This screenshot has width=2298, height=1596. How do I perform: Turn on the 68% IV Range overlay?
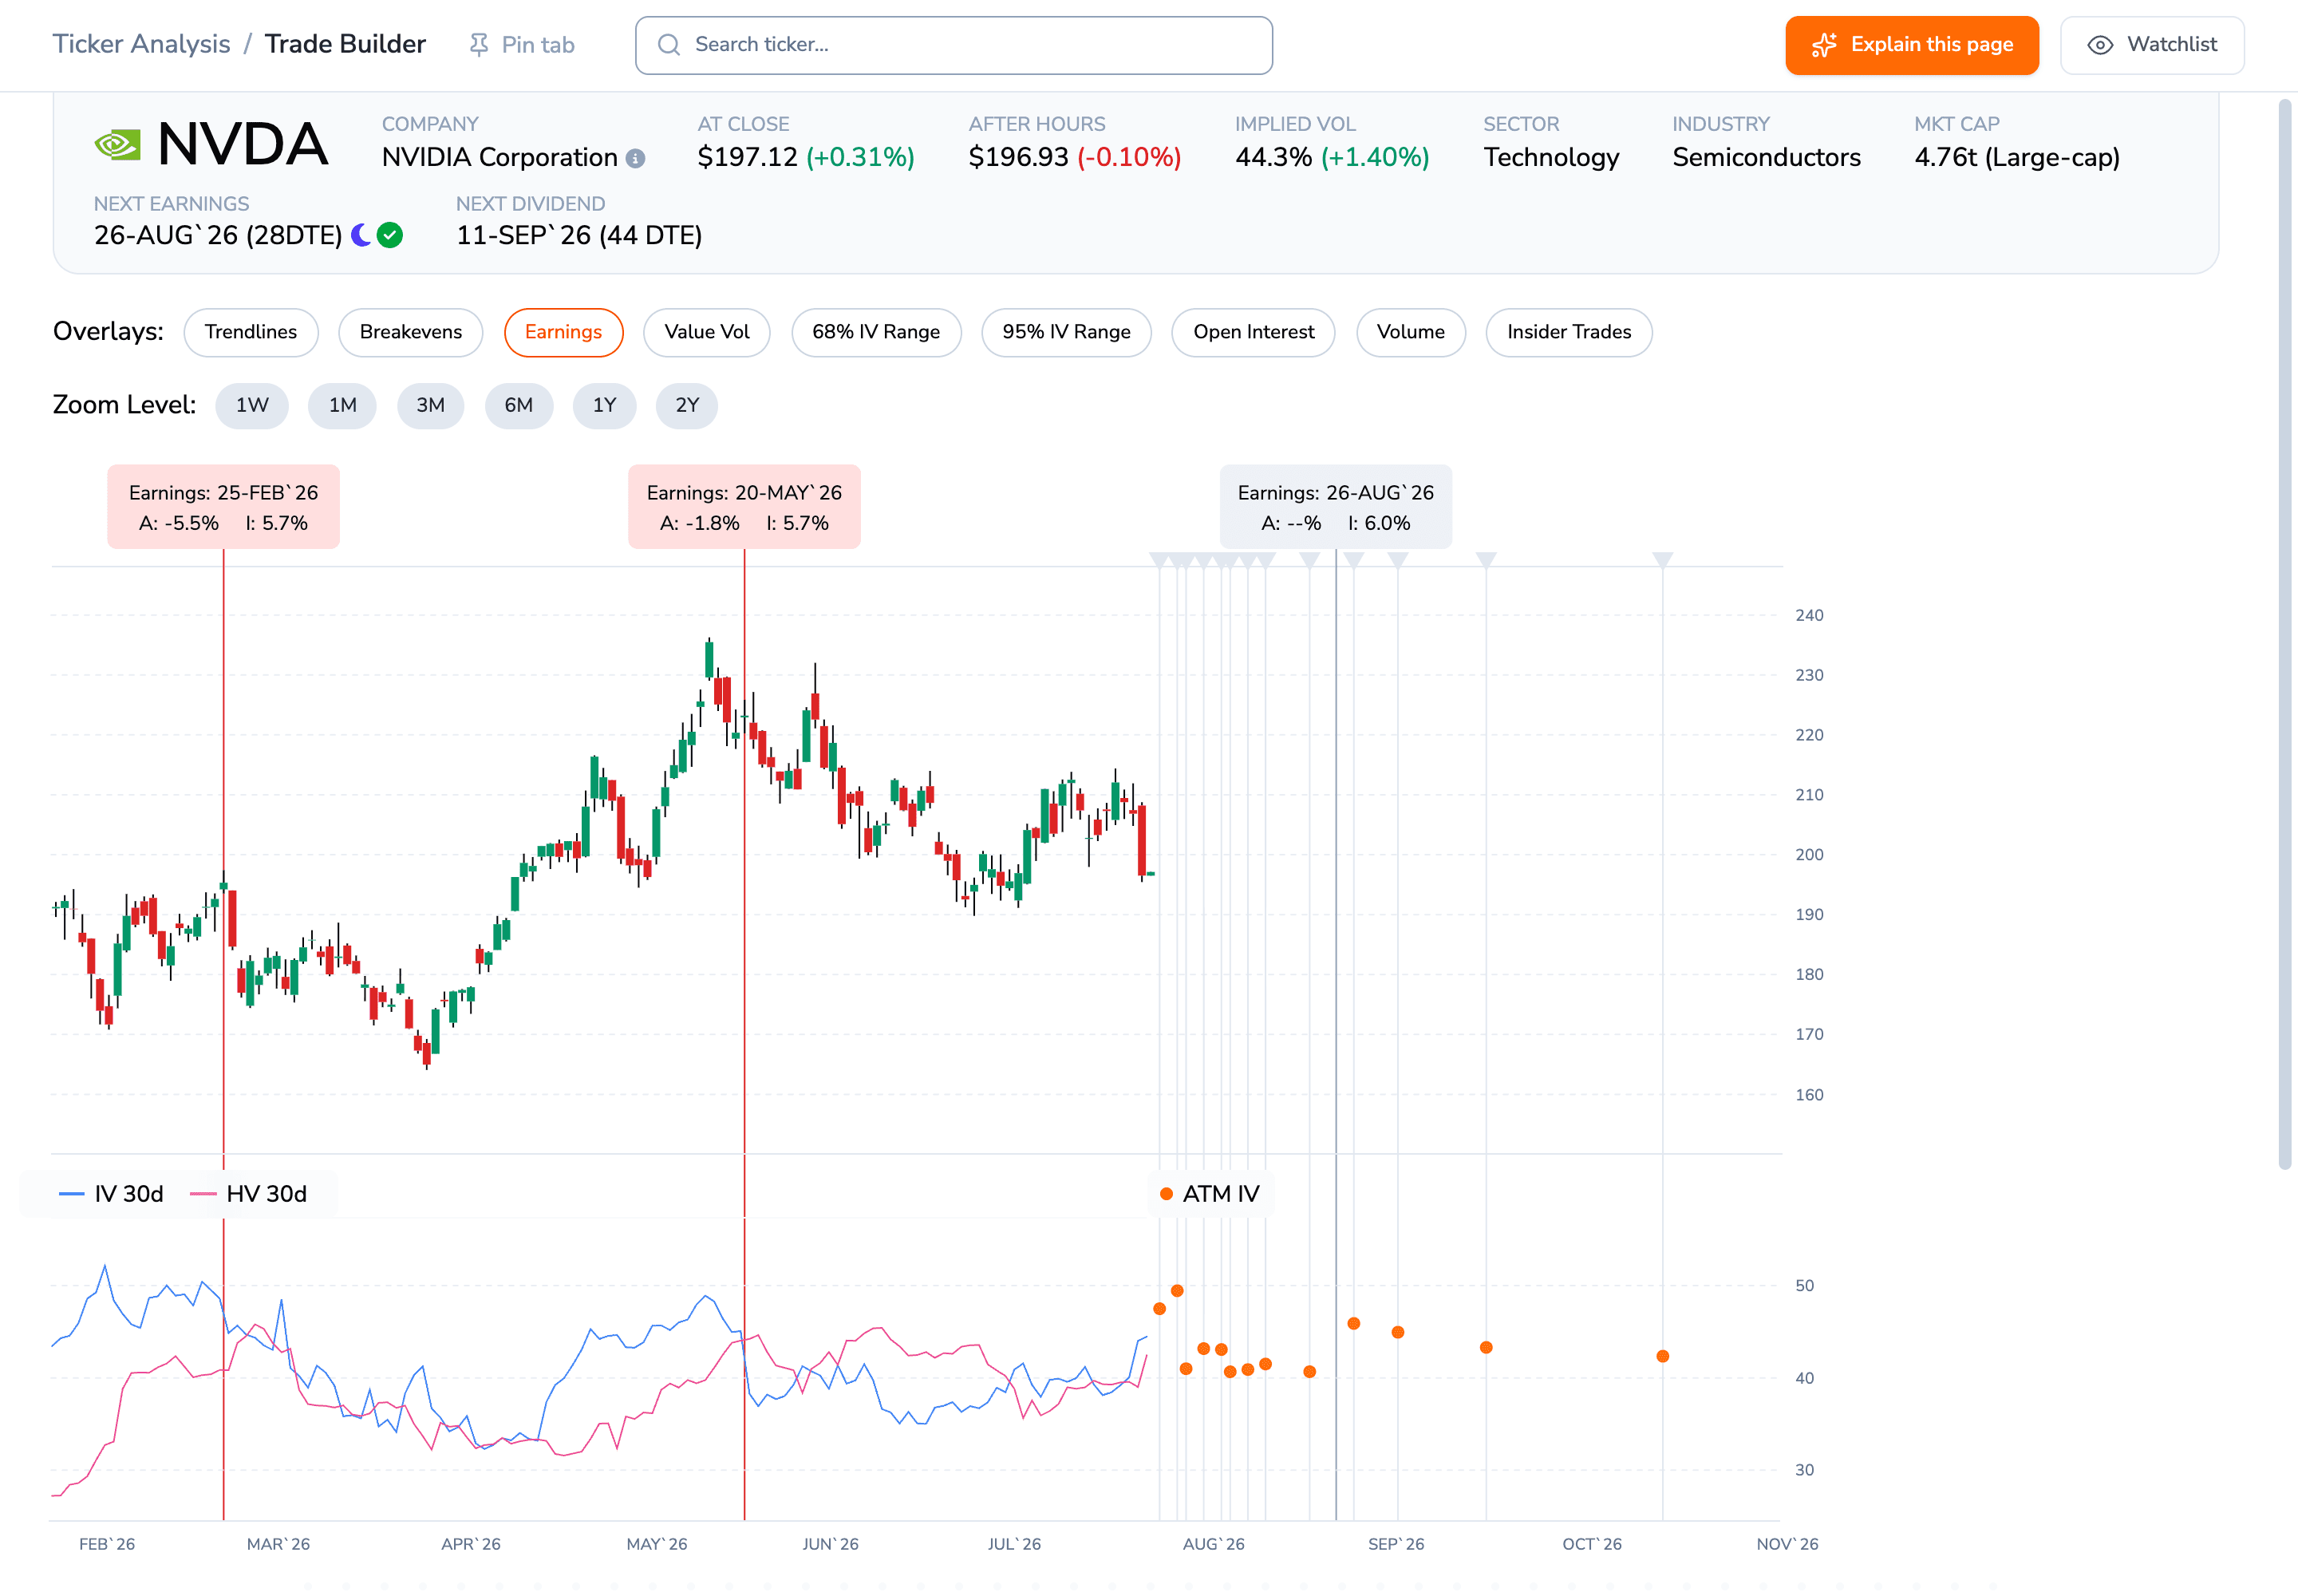(x=876, y=332)
